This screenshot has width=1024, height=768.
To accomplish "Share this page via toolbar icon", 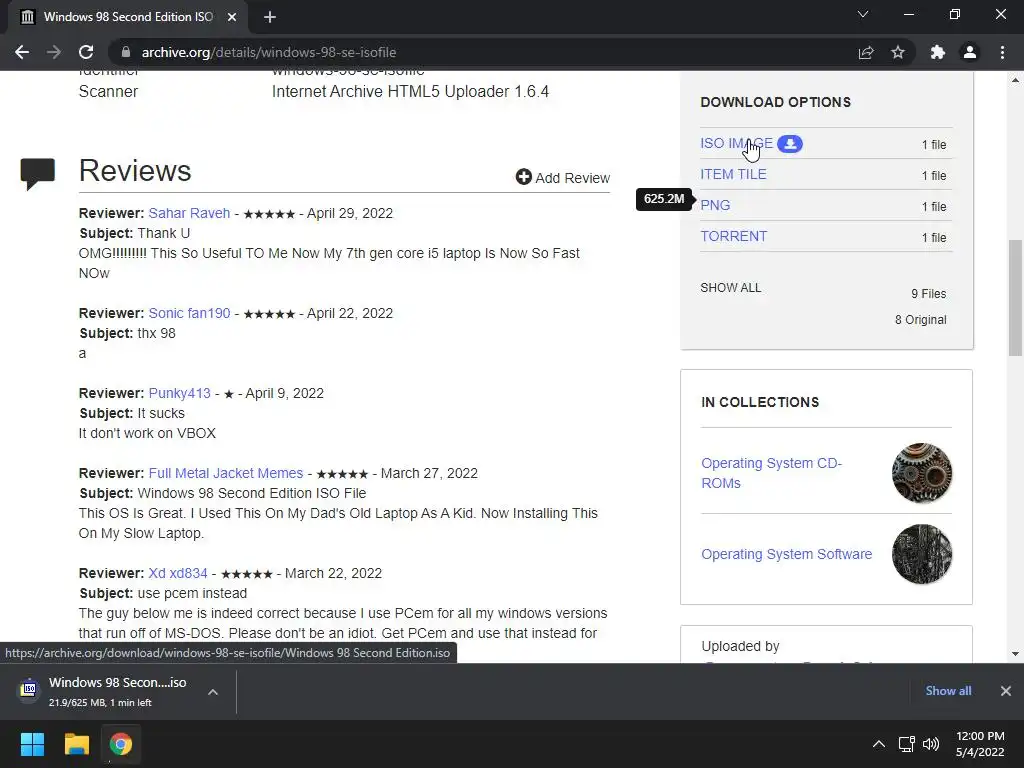I will click(x=866, y=52).
